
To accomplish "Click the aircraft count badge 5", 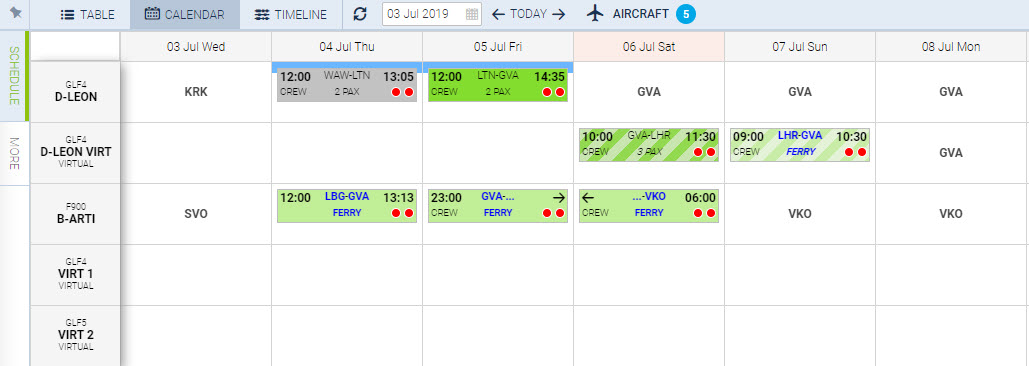I will tap(686, 14).
